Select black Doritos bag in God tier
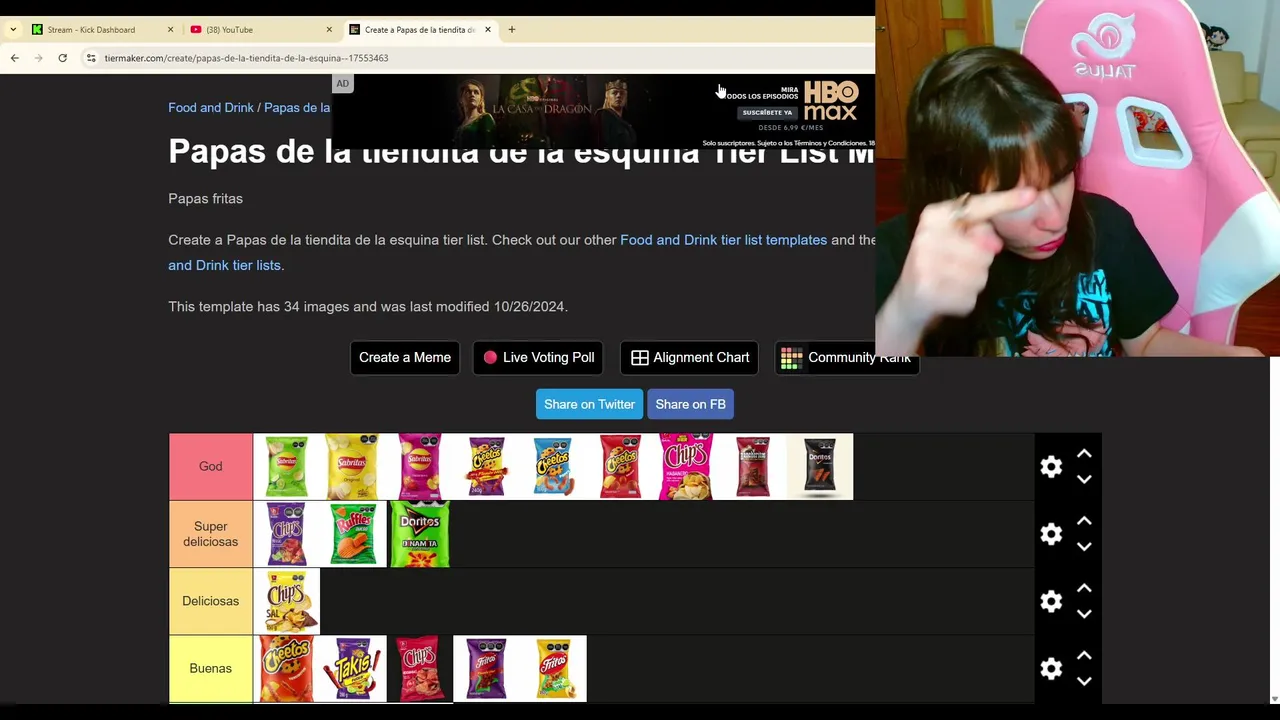 pos(820,466)
